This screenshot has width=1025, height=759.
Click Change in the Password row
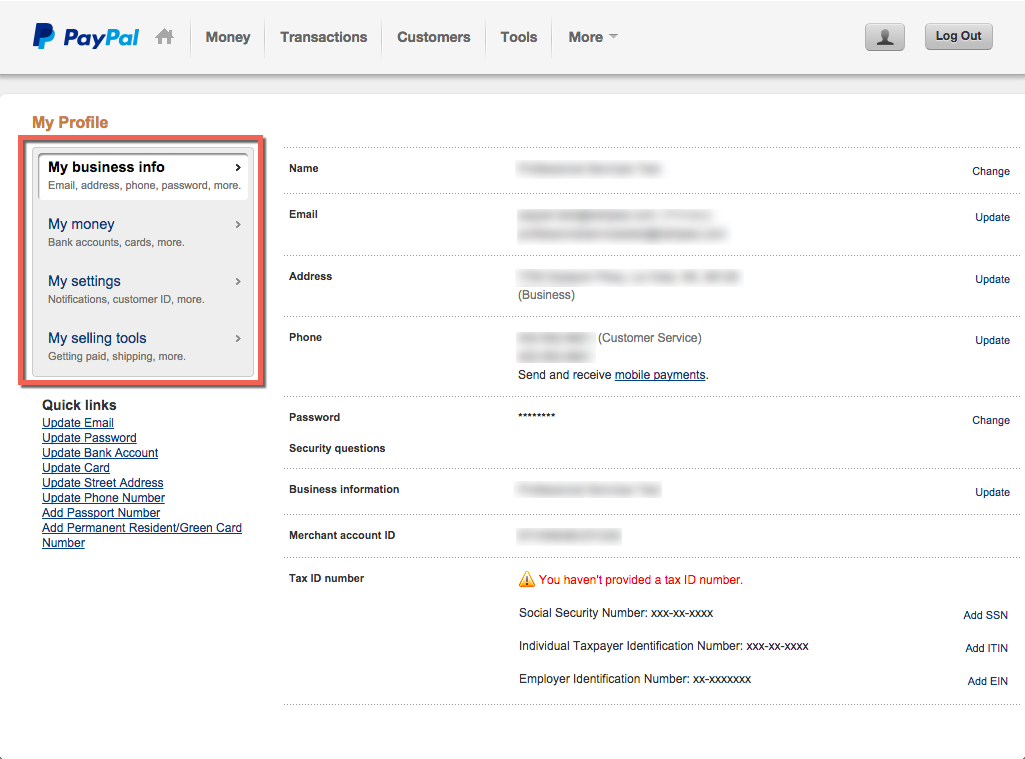(x=990, y=420)
